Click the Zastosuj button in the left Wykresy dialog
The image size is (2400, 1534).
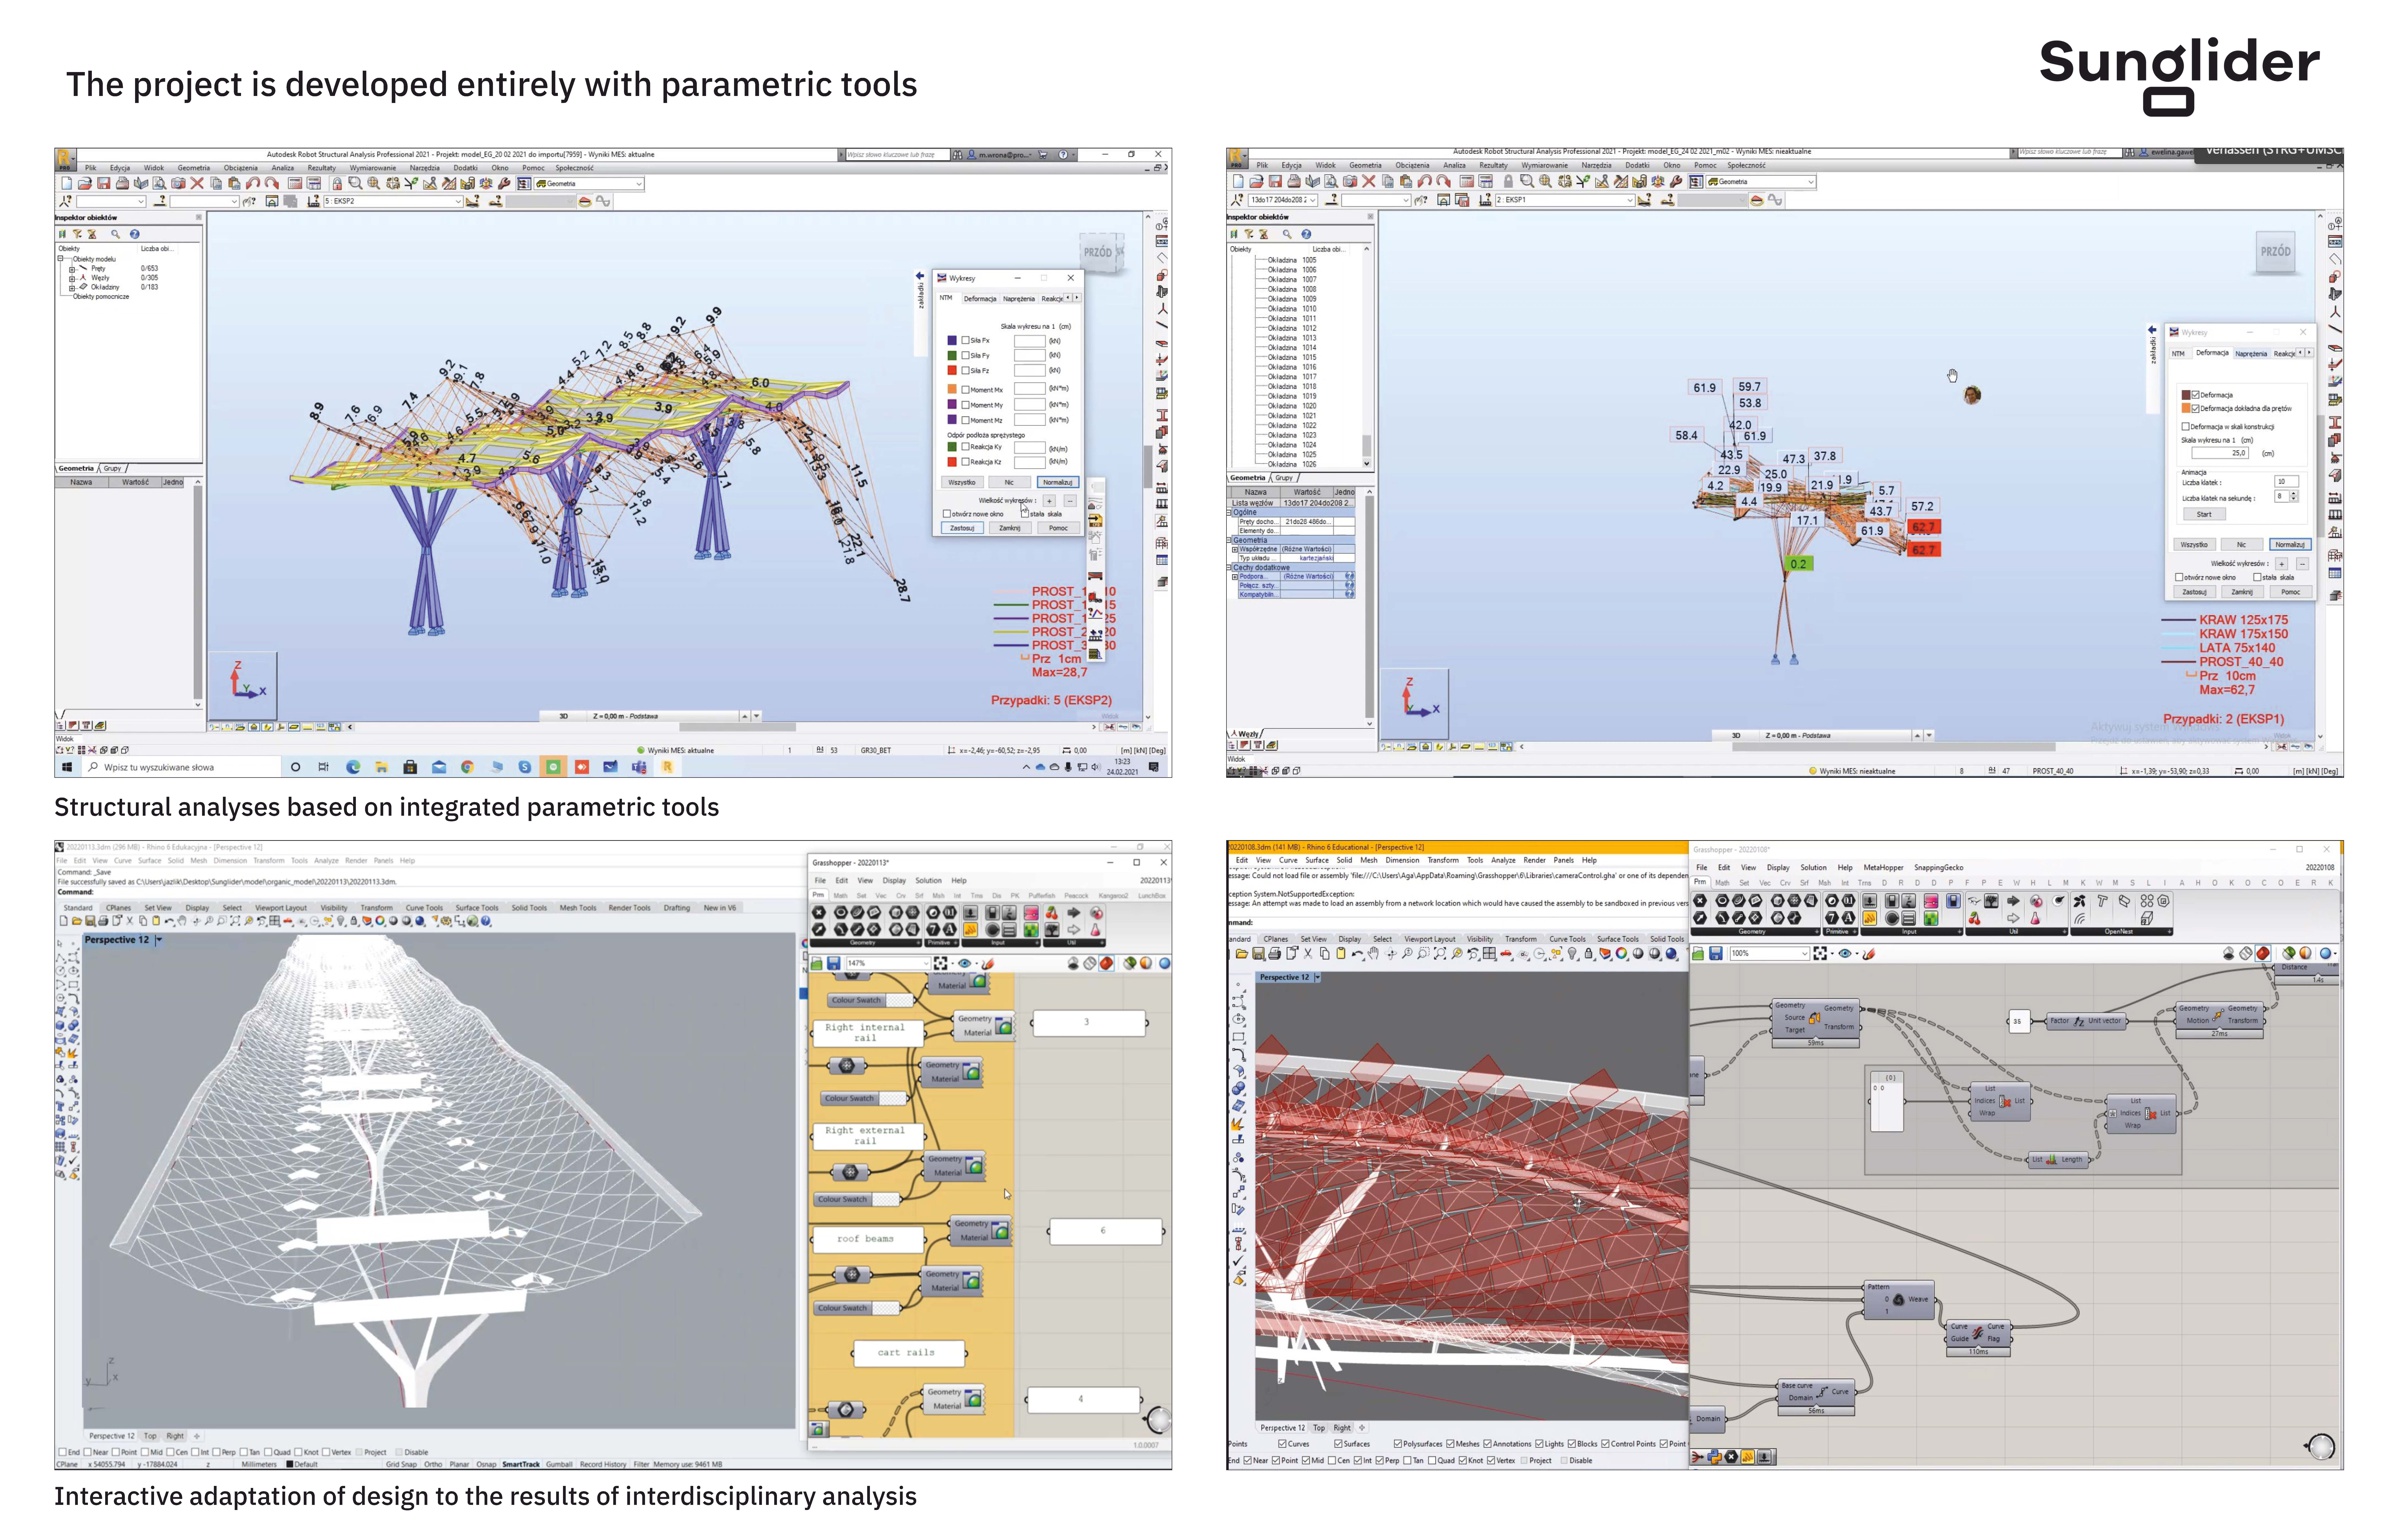tap(962, 529)
